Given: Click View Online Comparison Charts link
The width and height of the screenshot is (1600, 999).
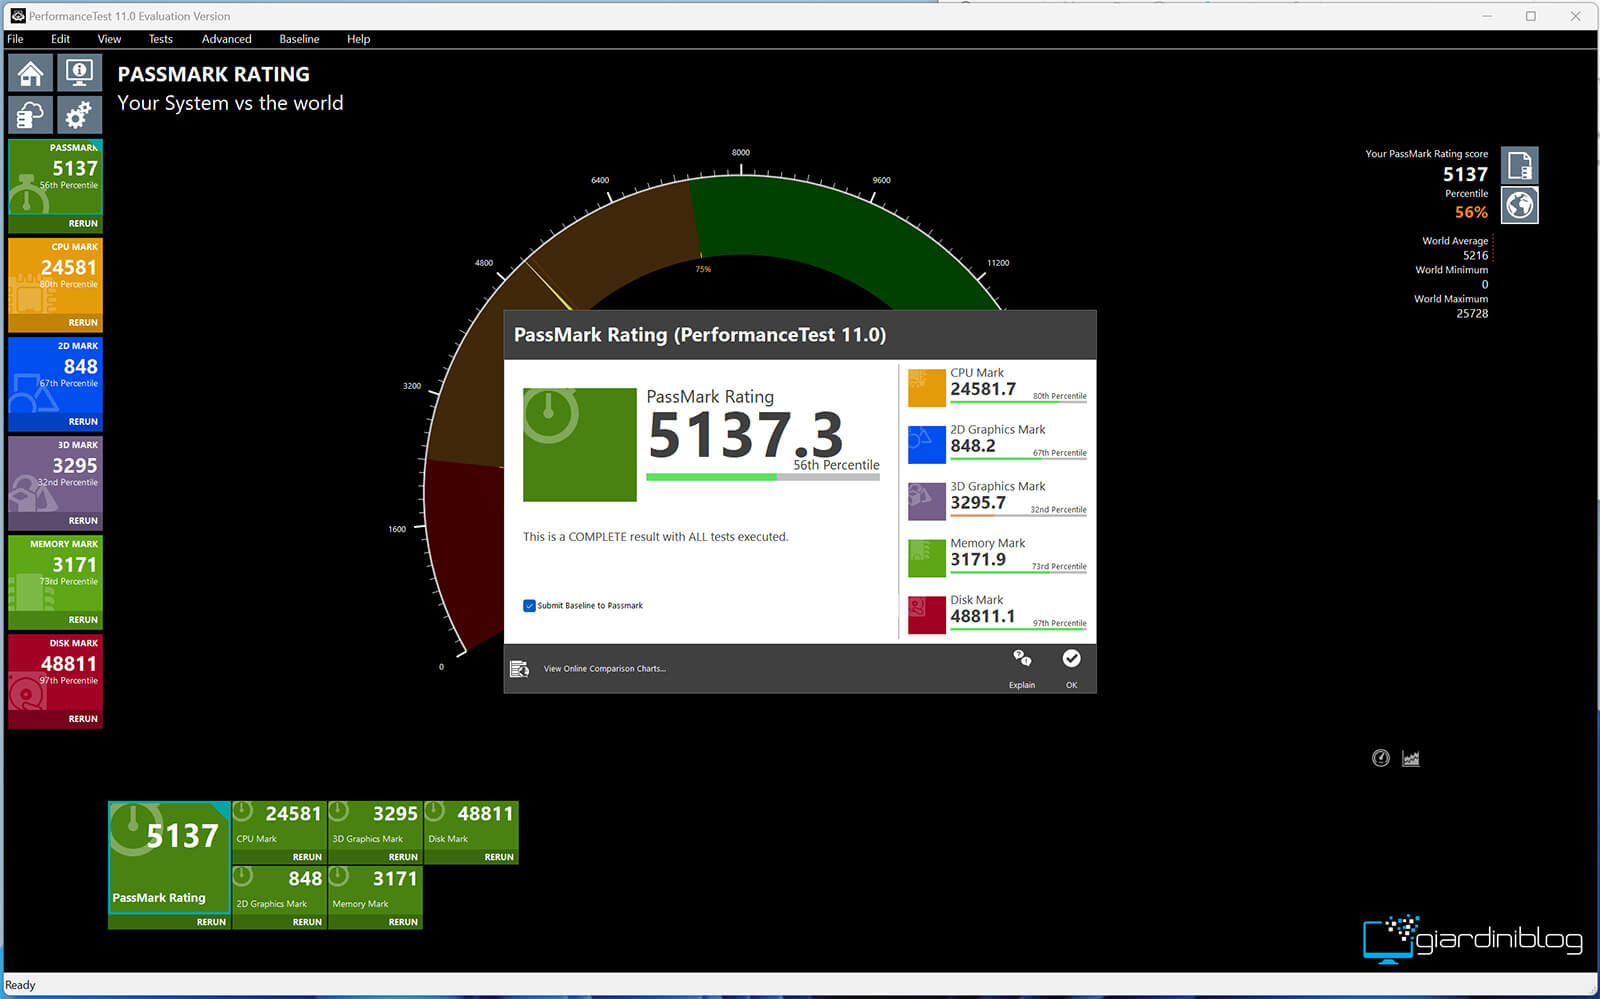Looking at the screenshot, I should click(x=604, y=669).
